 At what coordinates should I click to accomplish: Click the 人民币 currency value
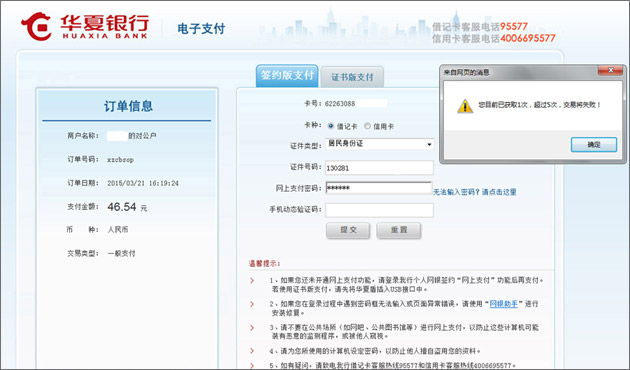point(118,230)
